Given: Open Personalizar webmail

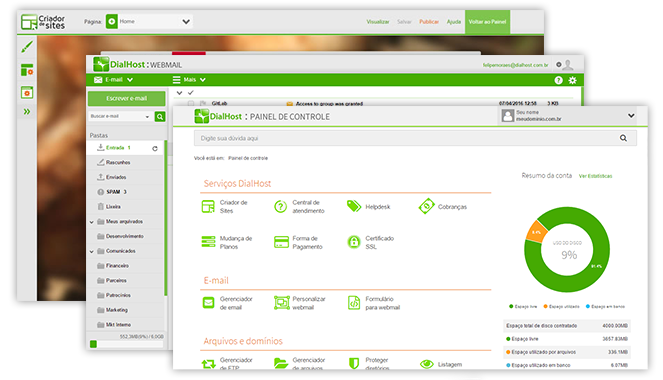Looking at the screenshot, I should pyautogui.click(x=300, y=303).
